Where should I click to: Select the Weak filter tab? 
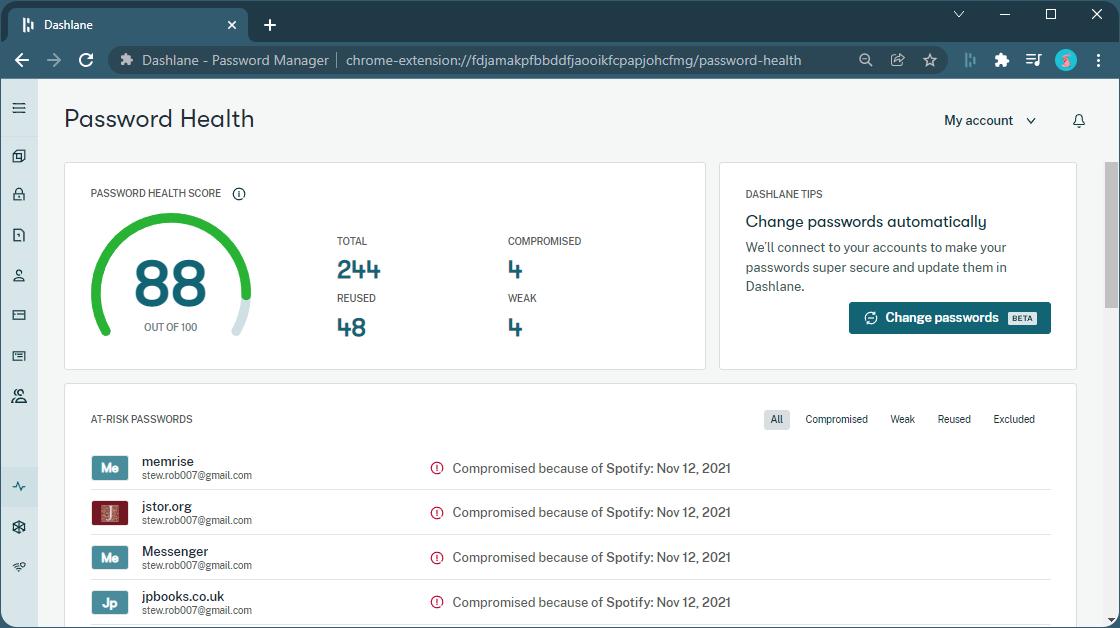point(902,419)
